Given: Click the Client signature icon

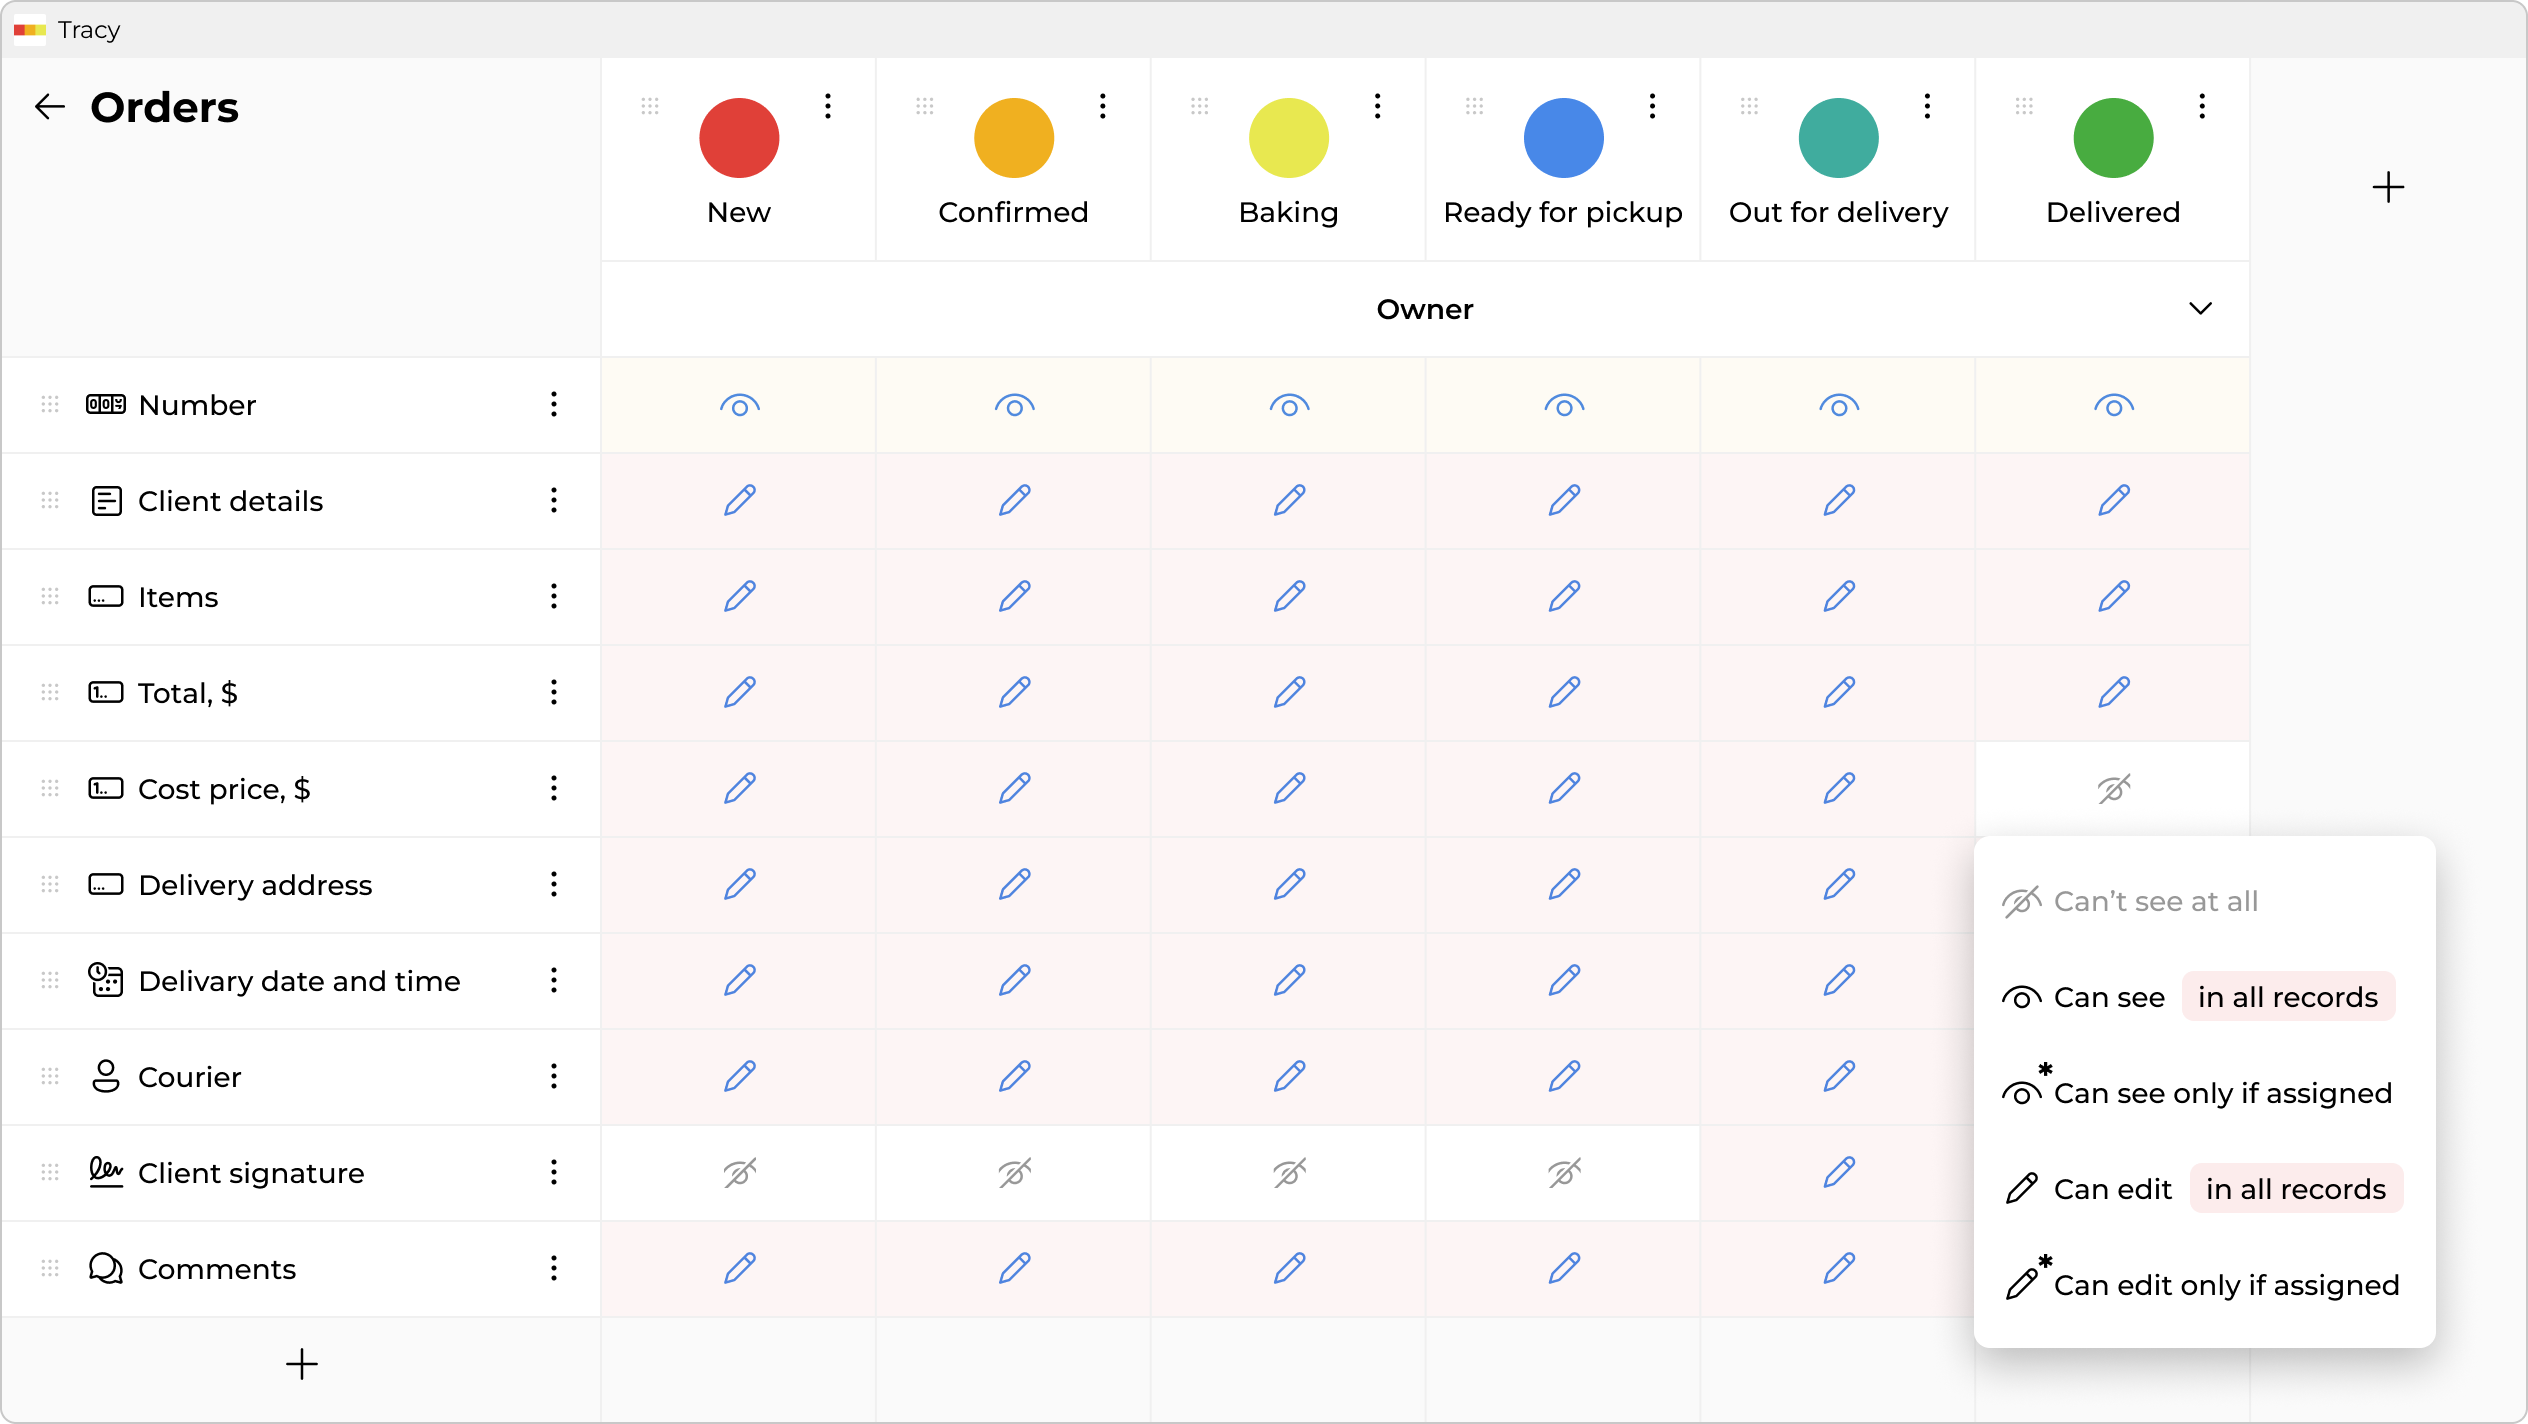Looking at the screenshot, I should tap(104, 1172).
